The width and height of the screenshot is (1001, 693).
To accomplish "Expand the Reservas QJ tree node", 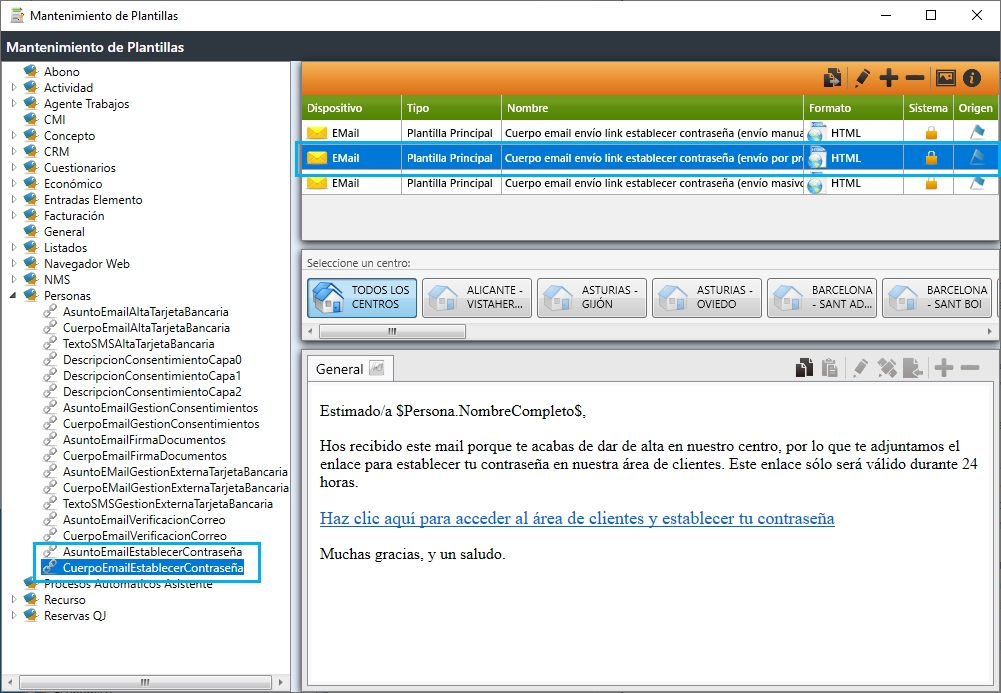I will [x=14, y=615].
